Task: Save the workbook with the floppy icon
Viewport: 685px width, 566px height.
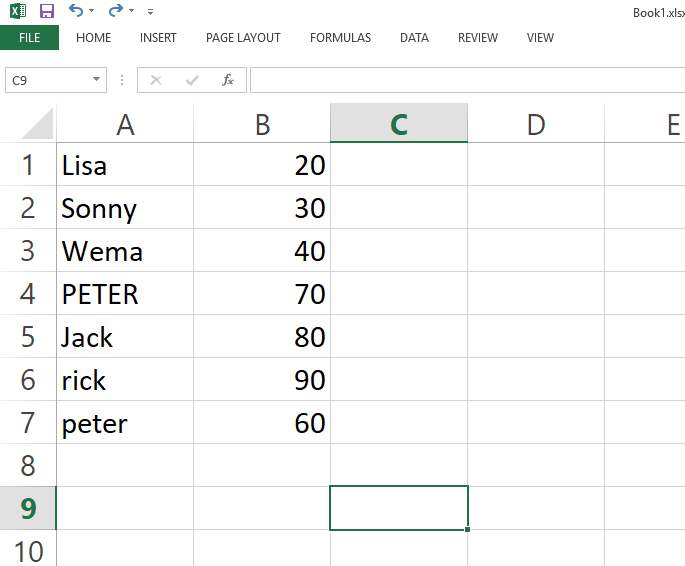Action: pyautogui.click(x=47, y=11)
